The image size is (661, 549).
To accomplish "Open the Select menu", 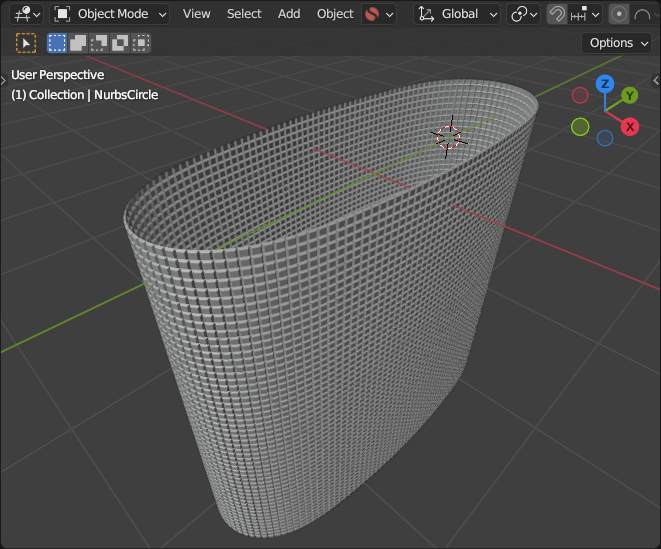I will tap(244, 14).
